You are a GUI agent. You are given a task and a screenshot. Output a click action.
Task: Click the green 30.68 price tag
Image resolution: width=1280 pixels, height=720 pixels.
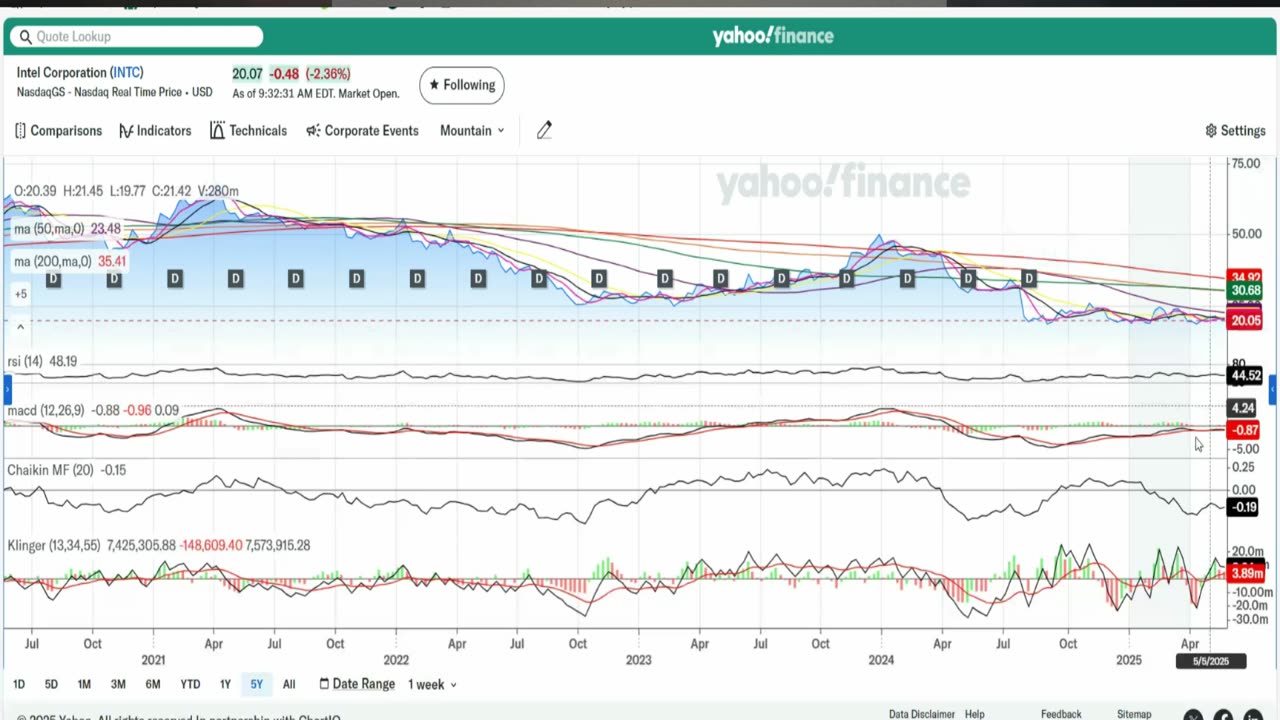(1246, 291)
